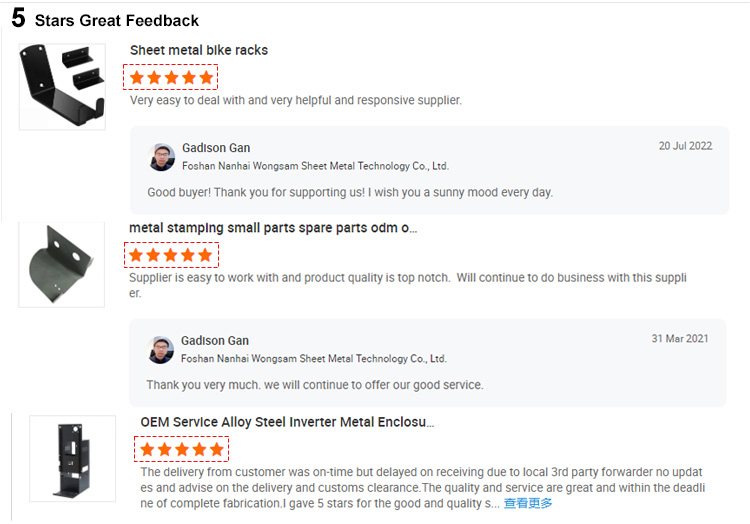Click the Foshan Nanhai Wongsam company in first reply
The image size is (750, 524).
[315, 166]
